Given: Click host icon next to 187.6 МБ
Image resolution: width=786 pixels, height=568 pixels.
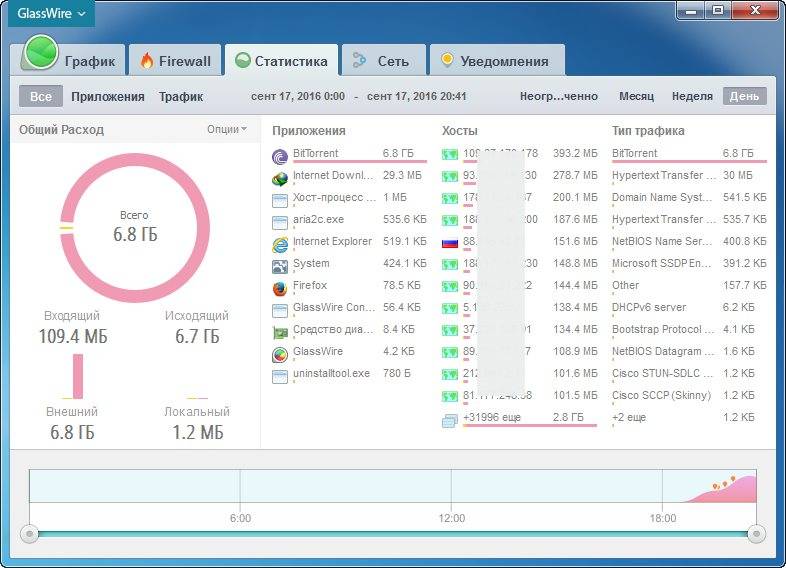Looking at the screenshot, I should click(x=450, y=221).
